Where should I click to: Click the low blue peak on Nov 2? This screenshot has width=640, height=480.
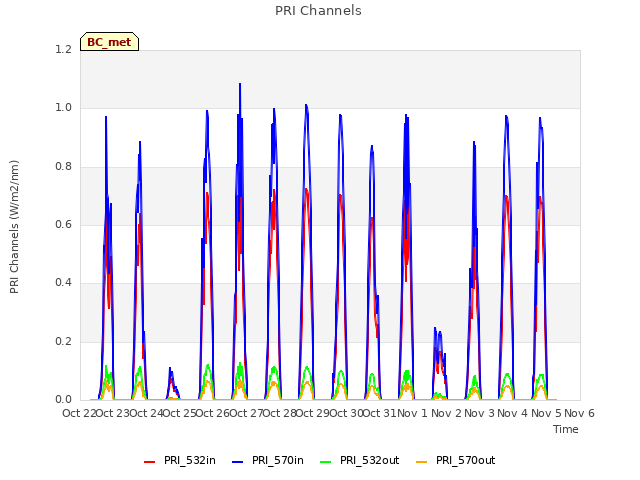tap(435, 329)
